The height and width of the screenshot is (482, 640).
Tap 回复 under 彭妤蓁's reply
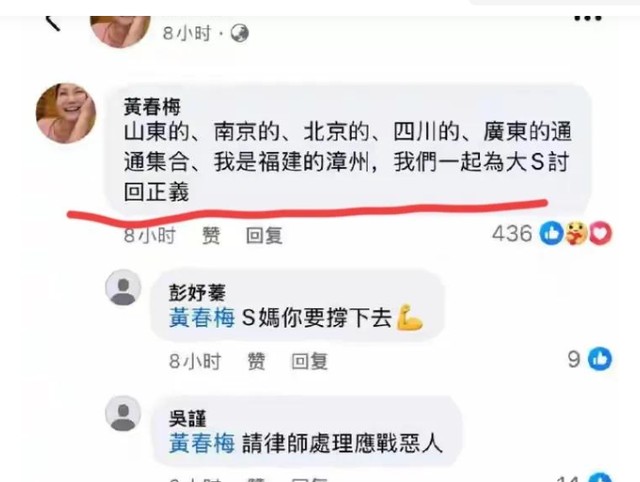tap(309, 361)
